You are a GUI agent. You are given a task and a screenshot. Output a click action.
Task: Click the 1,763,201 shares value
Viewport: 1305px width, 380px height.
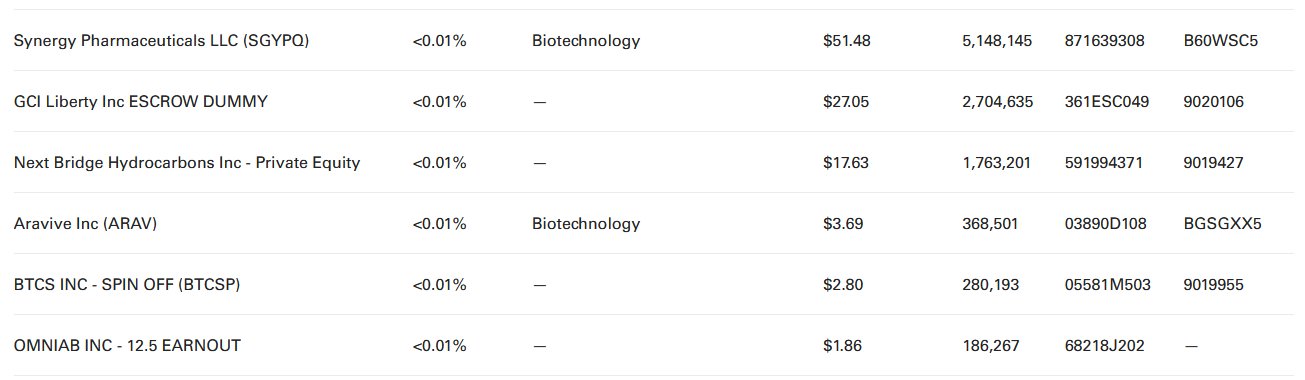pyautogui.click(x=996, y=163)
